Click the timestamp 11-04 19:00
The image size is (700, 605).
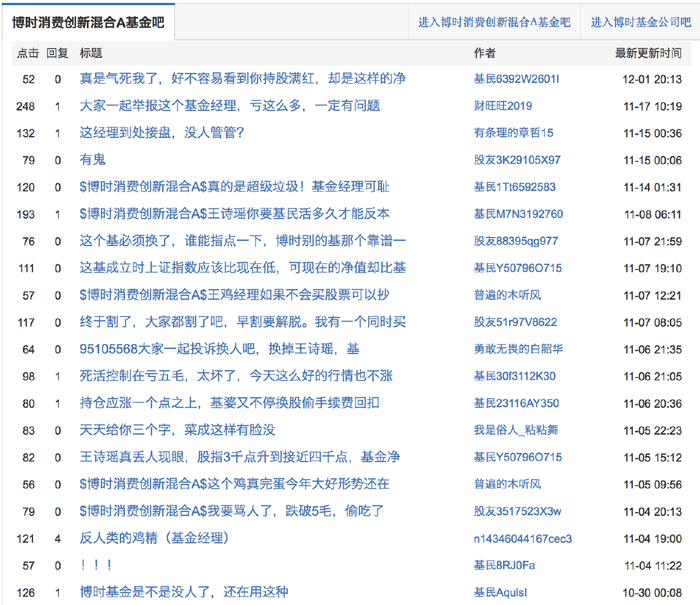point(653,539)
